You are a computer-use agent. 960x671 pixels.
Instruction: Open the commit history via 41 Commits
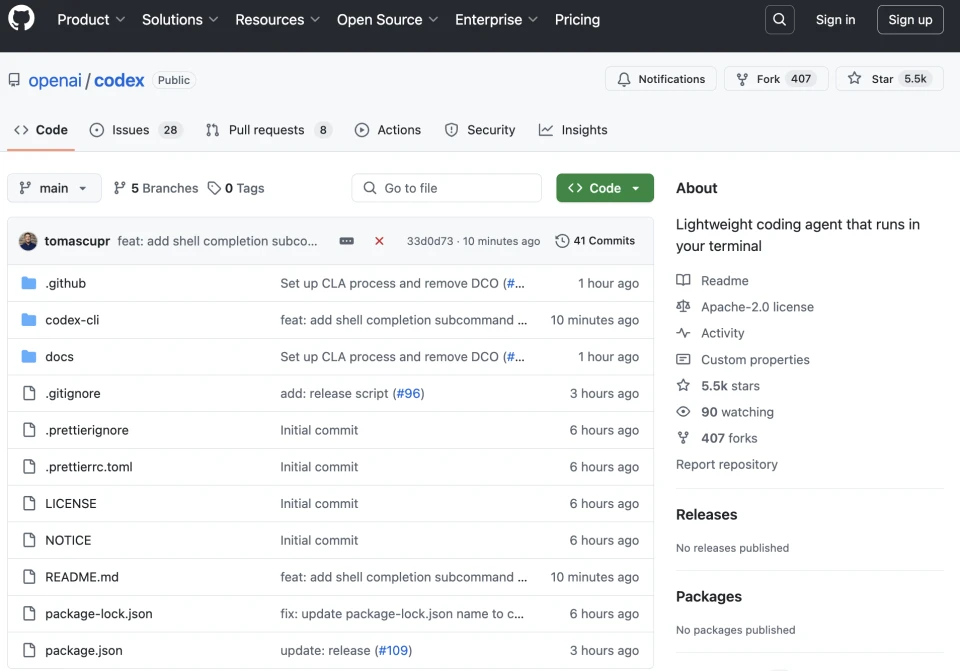[x=595, y=241]
